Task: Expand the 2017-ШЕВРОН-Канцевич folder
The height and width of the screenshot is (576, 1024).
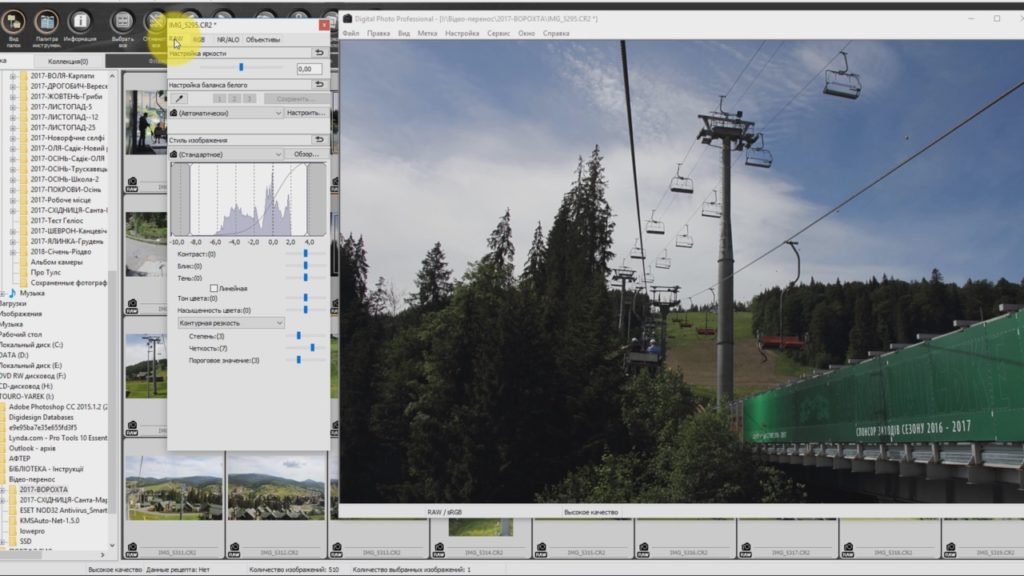Action: (12, 231)
